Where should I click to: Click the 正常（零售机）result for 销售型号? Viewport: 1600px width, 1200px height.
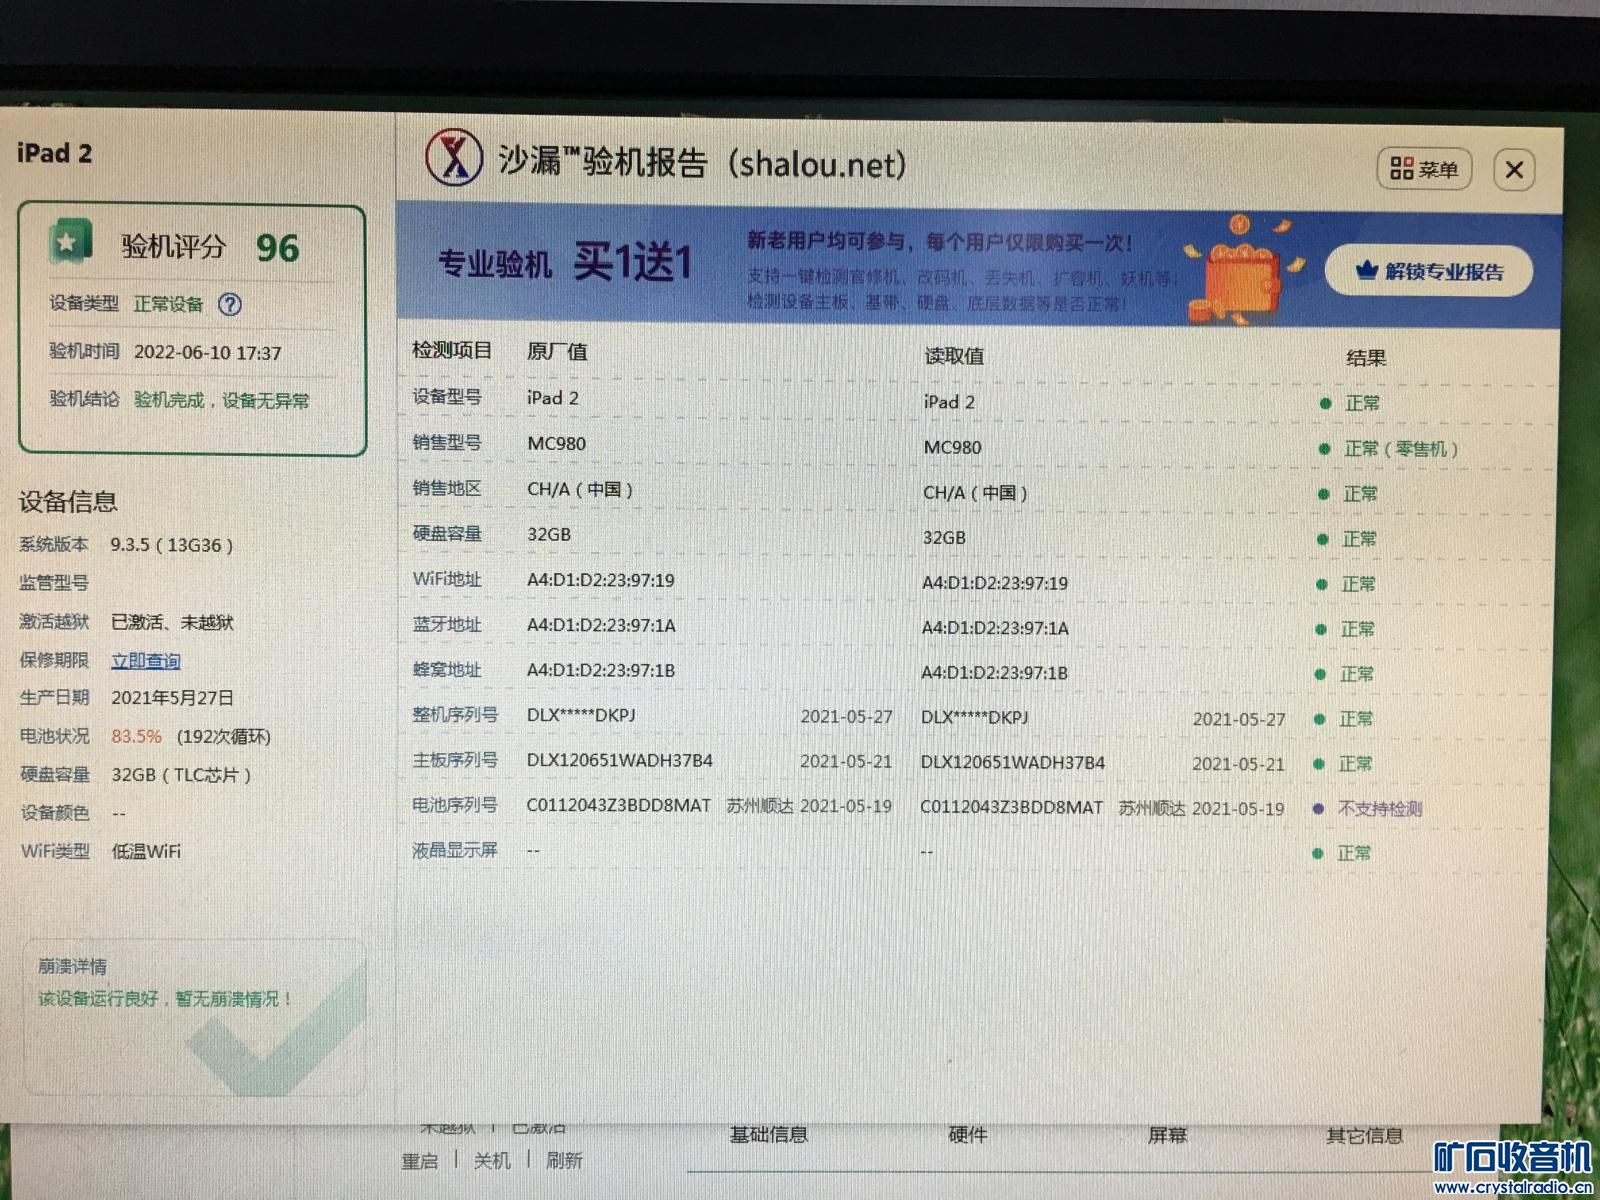point(1400,449)
